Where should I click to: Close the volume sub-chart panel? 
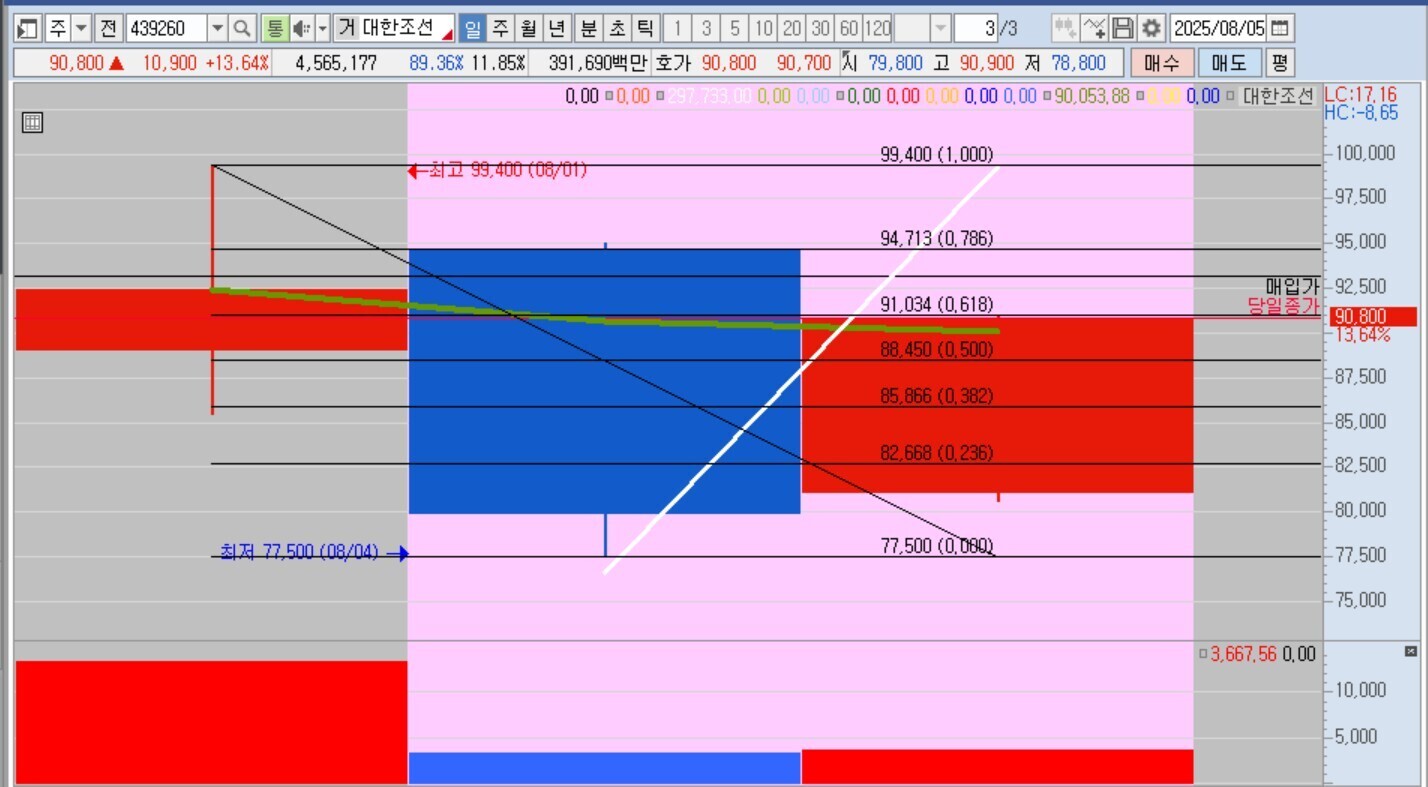click(1411, 651)
